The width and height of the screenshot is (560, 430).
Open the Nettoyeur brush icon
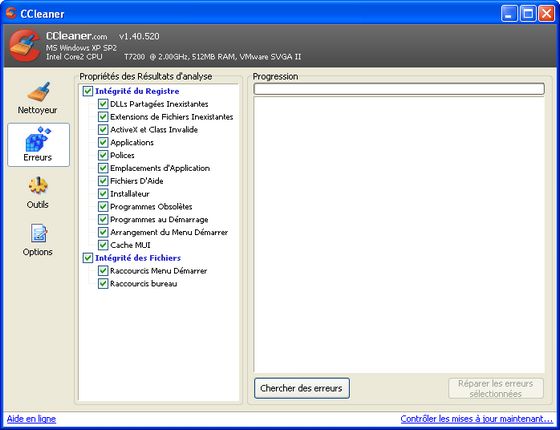coord(39,91)
